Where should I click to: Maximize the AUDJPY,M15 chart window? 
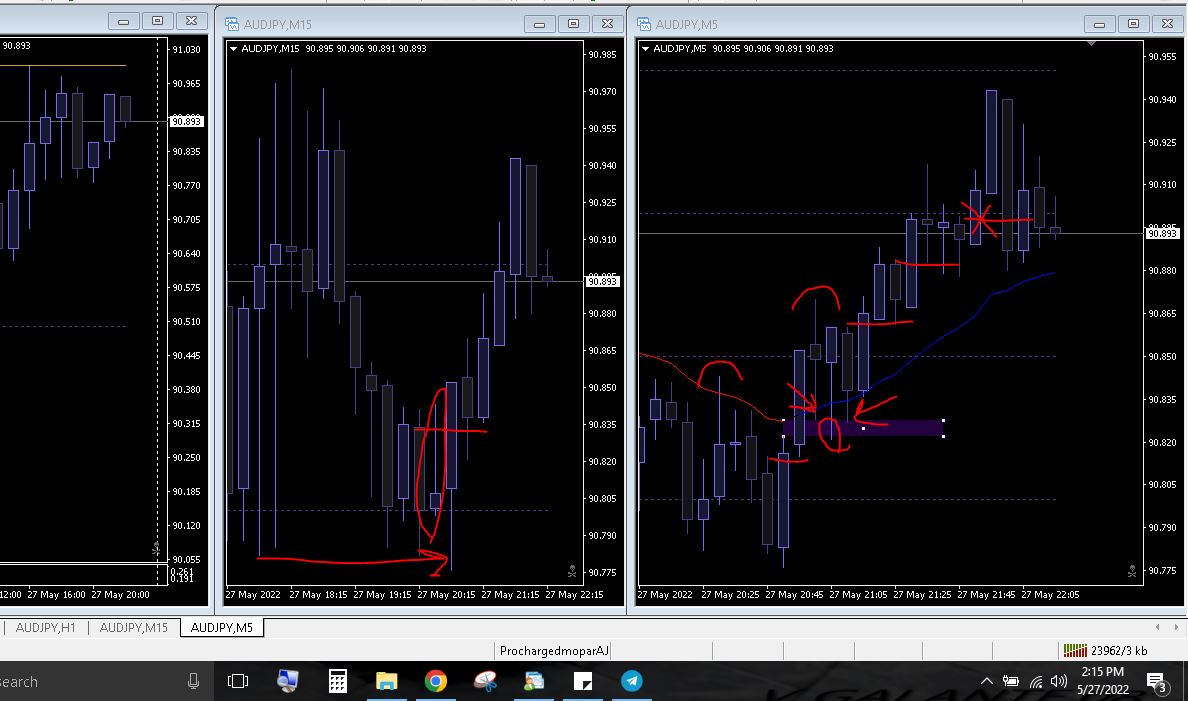tap(574, 24)
